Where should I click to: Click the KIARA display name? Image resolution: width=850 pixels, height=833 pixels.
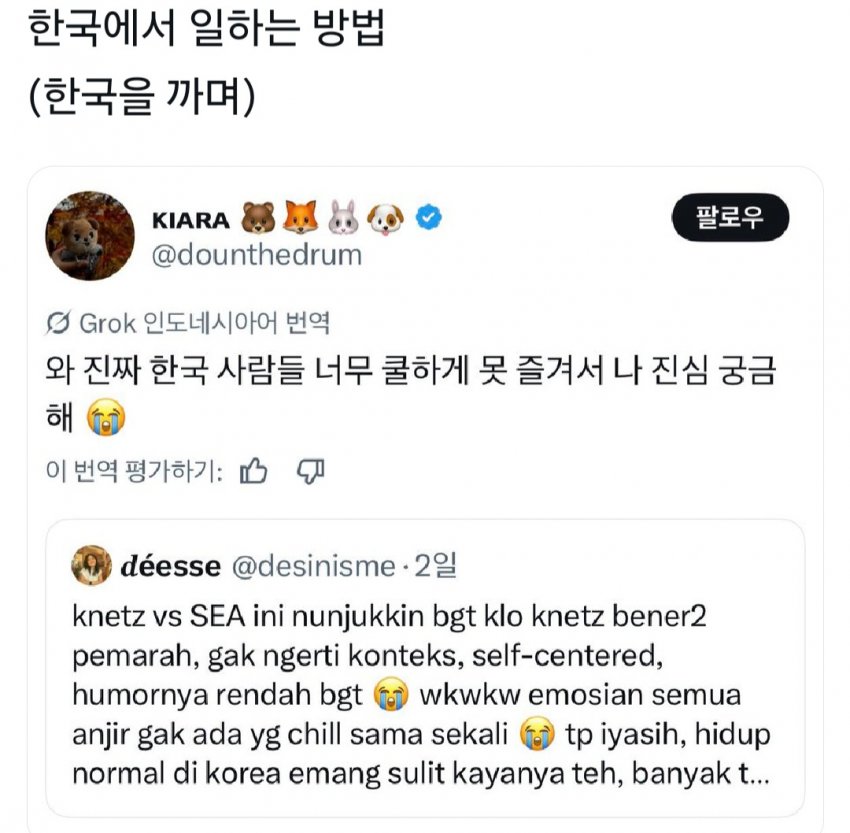point(190,218)
